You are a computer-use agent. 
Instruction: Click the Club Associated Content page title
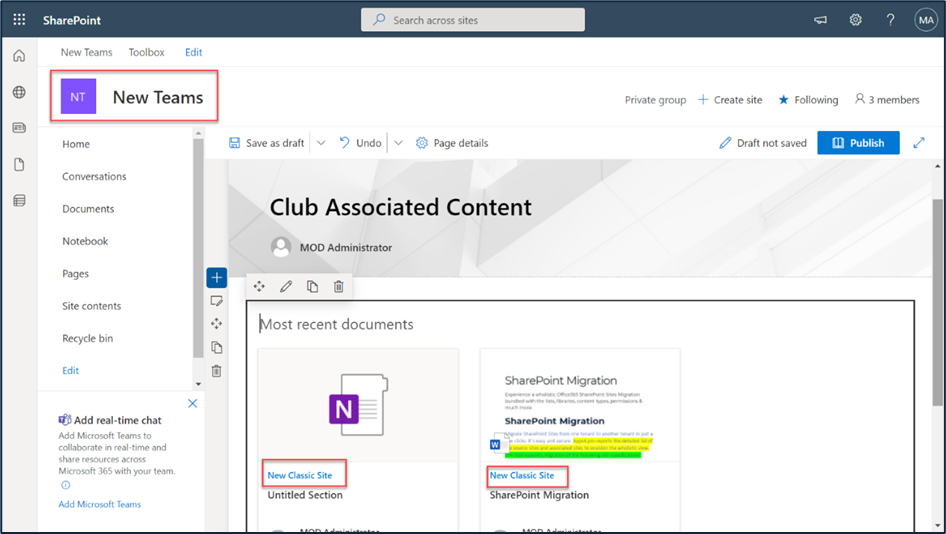click(x=401, y=208)
